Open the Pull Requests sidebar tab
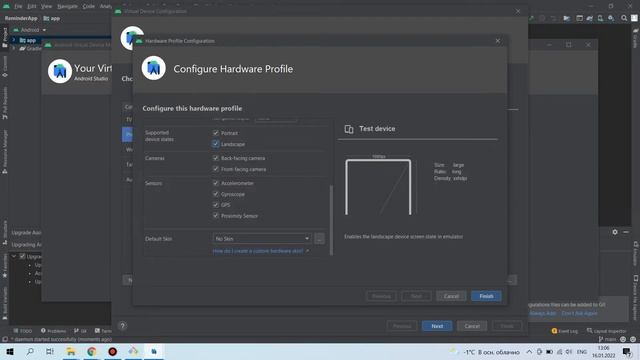 pyautogui.click(x=5, y=103)
